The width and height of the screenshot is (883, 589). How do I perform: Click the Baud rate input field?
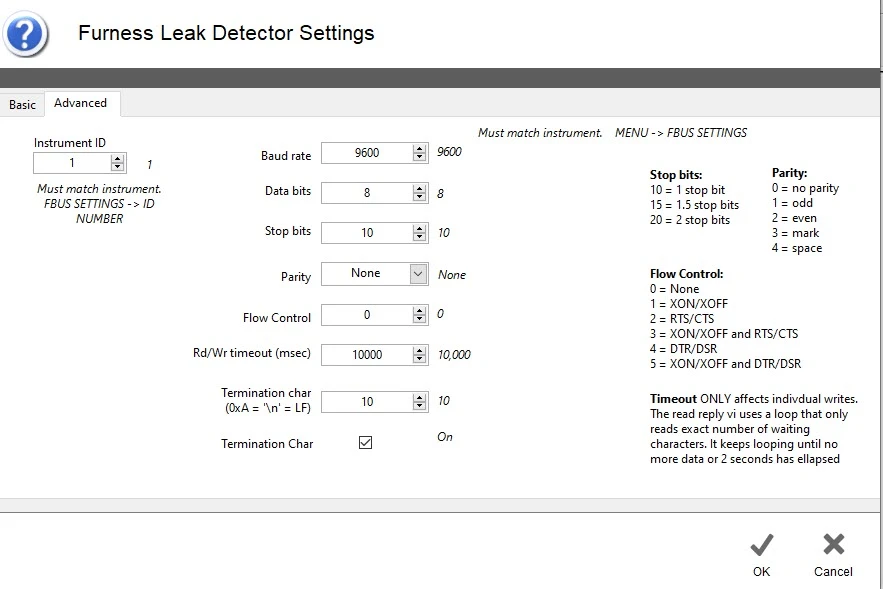(x=366, y=153)
